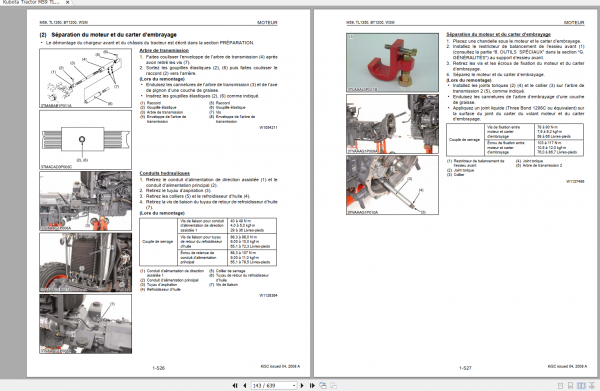Click the heading "Séparation du moteur et du carter d'embrayage" on left page
The image size is (600, 391).
pyautogui.click(x=114, y=34)
